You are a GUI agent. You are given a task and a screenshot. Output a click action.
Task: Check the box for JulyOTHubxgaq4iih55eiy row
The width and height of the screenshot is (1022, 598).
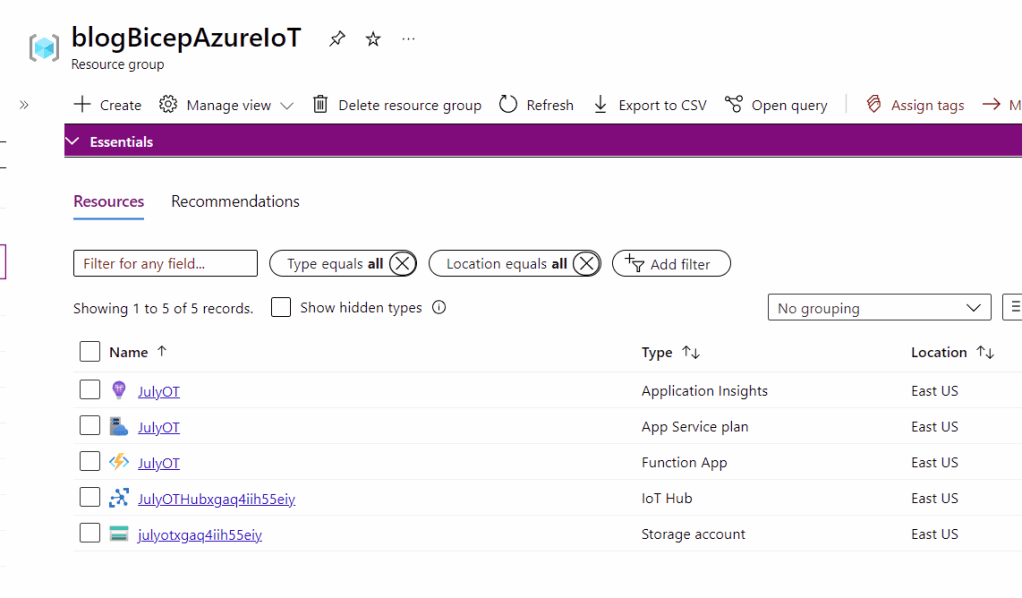click(90, 498)
